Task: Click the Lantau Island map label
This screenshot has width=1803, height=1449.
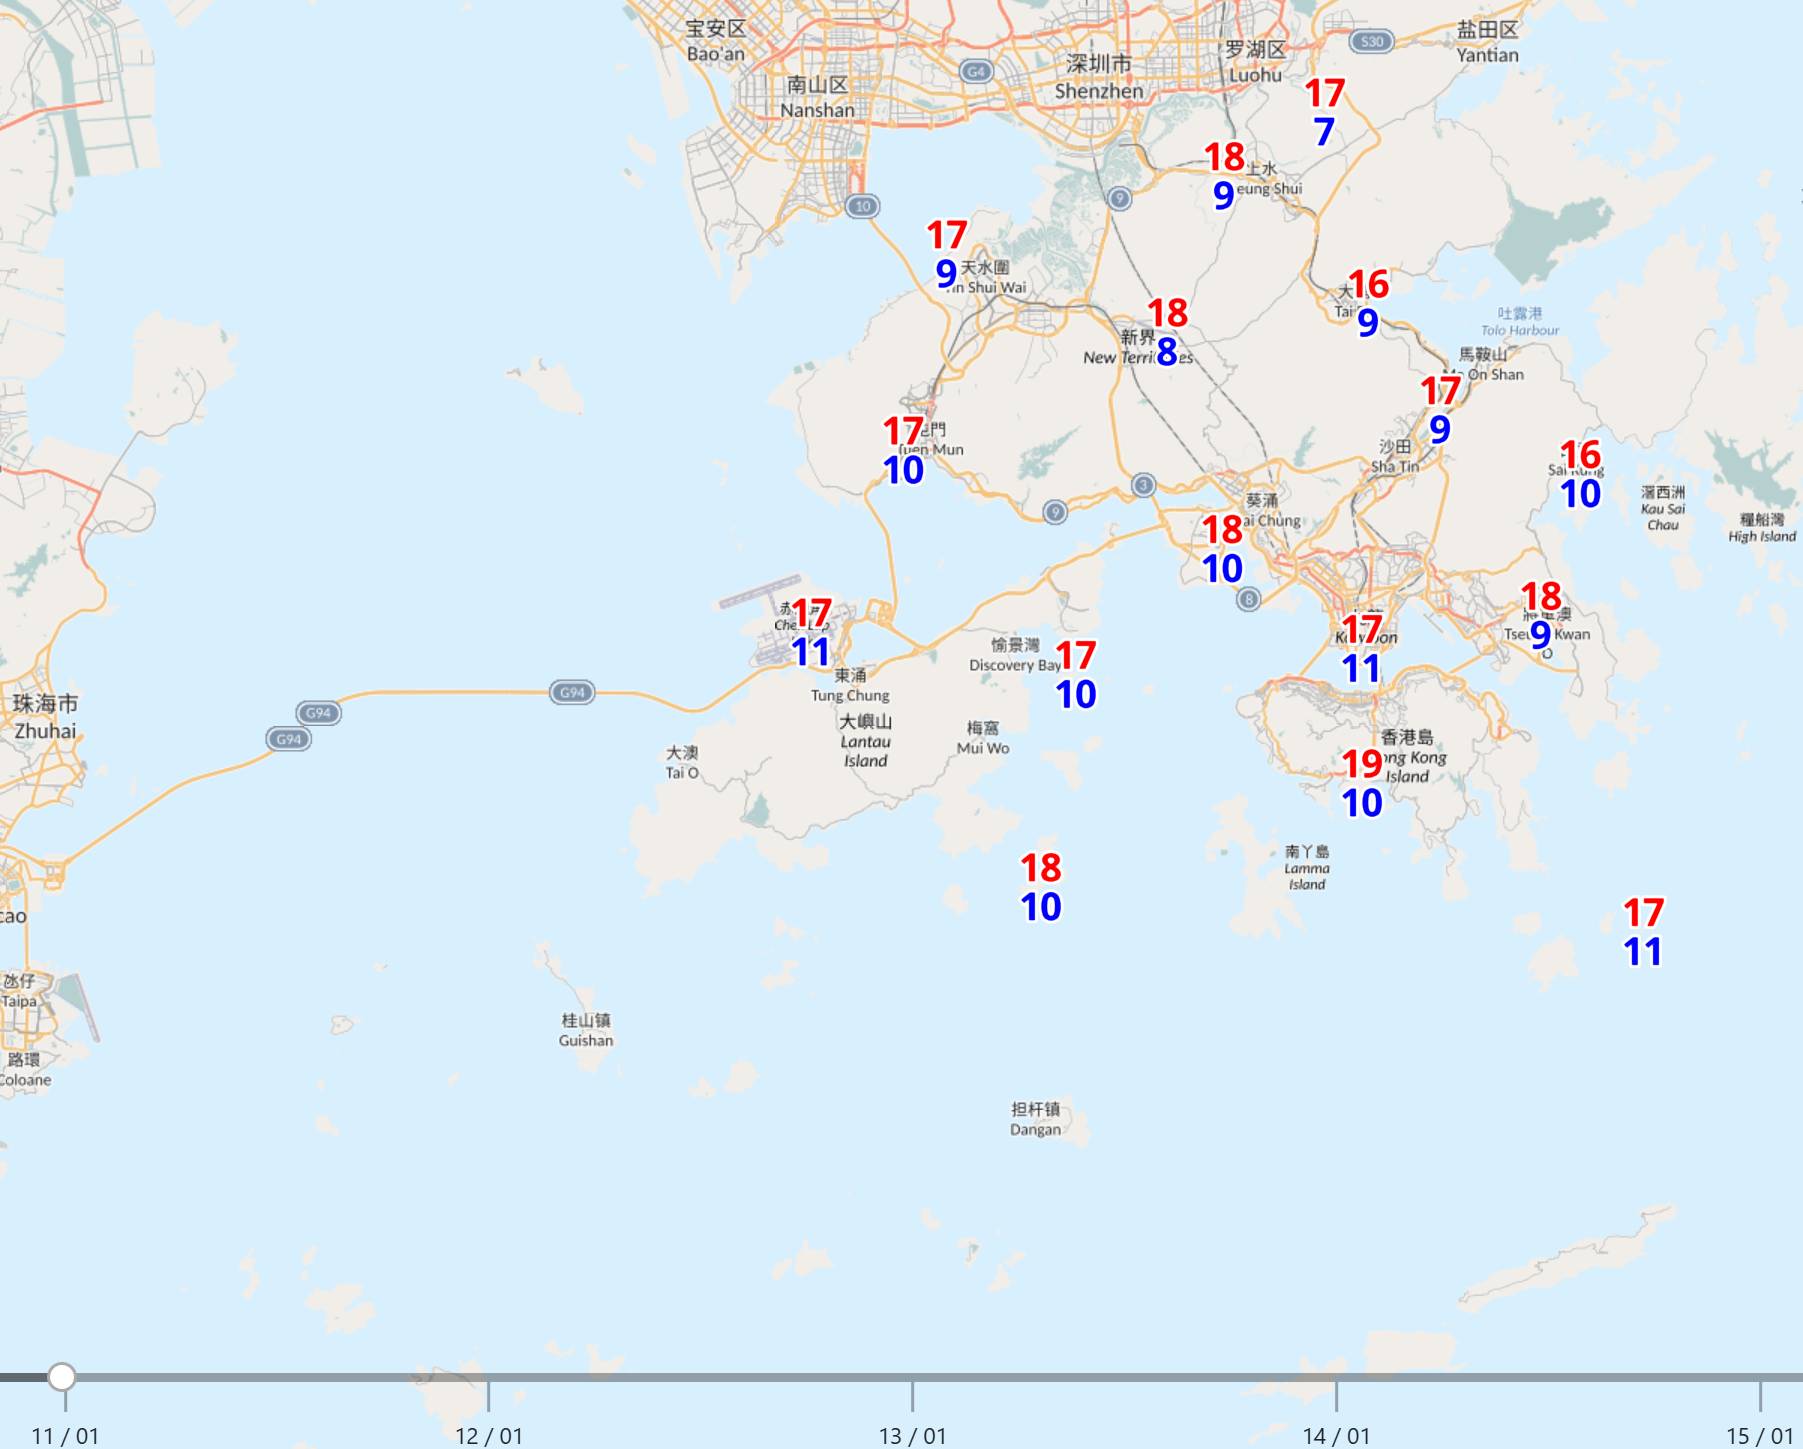Action: pos(865,741)
